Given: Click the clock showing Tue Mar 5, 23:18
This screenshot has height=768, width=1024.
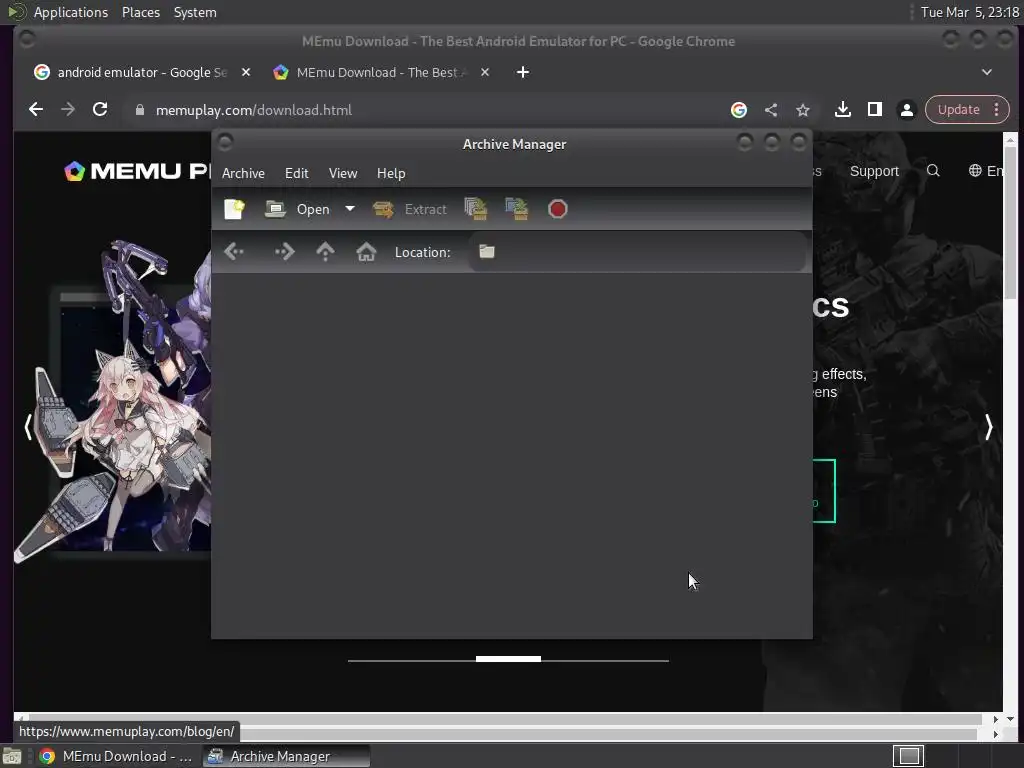Looking at the screenshot, I should (x=969, y=12).
